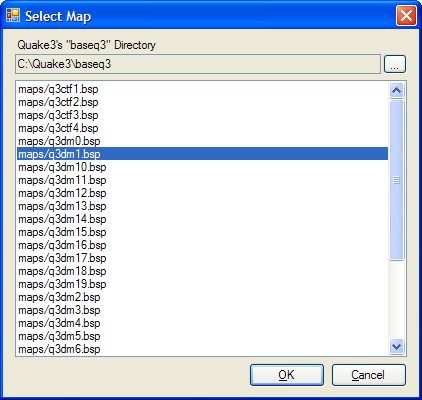Image resolution: width=422 pixels, height=400 pixels.
Task: Select the maps/q3dm0.bsp entry
Action: point(202,141)
